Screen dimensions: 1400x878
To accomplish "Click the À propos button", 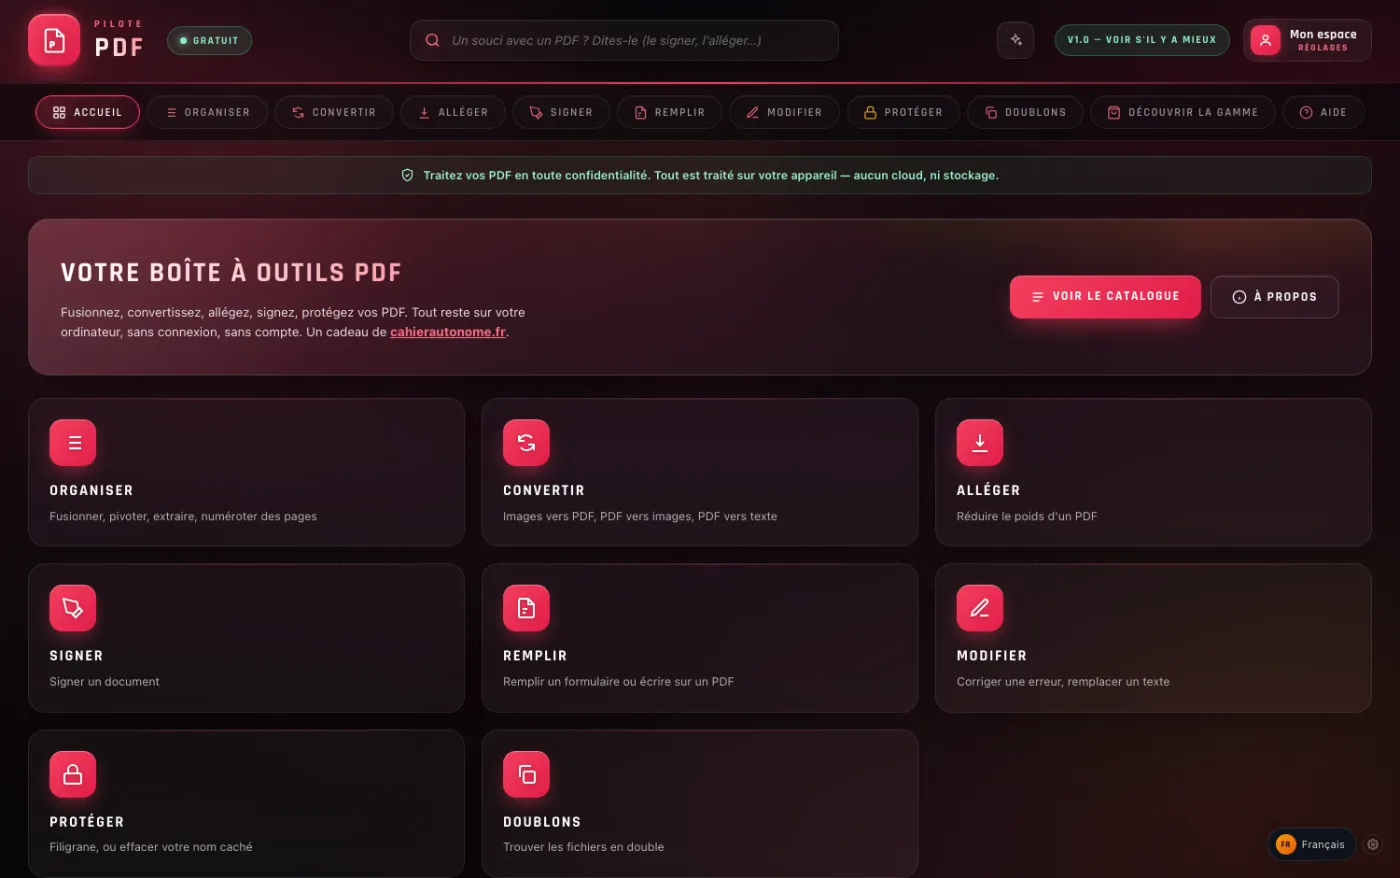I will click(x=1274, y=297).
